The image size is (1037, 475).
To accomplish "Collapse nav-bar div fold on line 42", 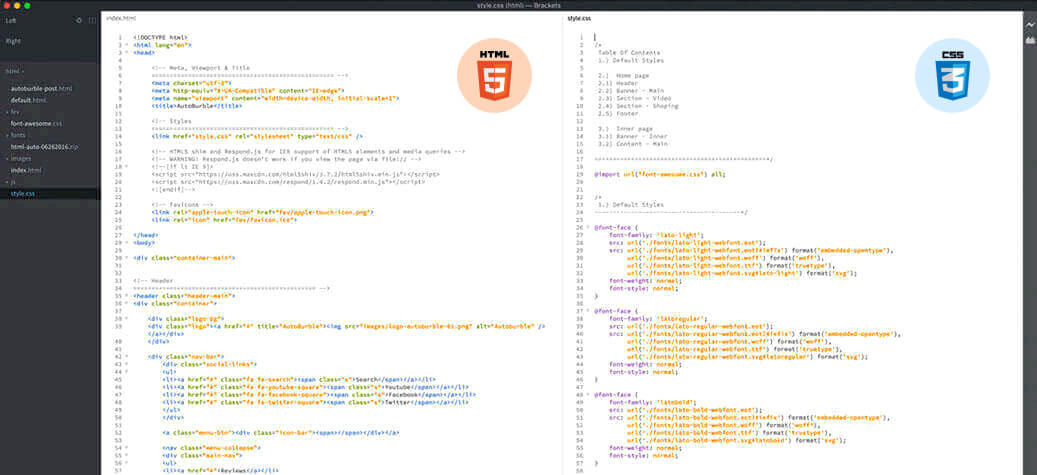I will coord(127,357).
